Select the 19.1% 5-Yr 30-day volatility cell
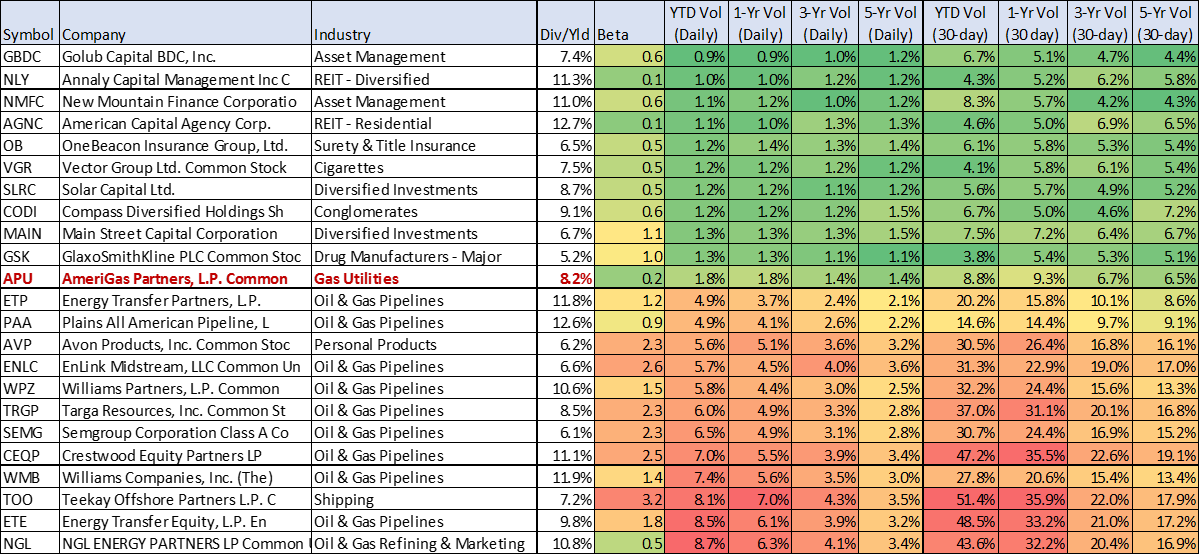Viewport: 1200px width, 555px height. [x=1166, y=455]
